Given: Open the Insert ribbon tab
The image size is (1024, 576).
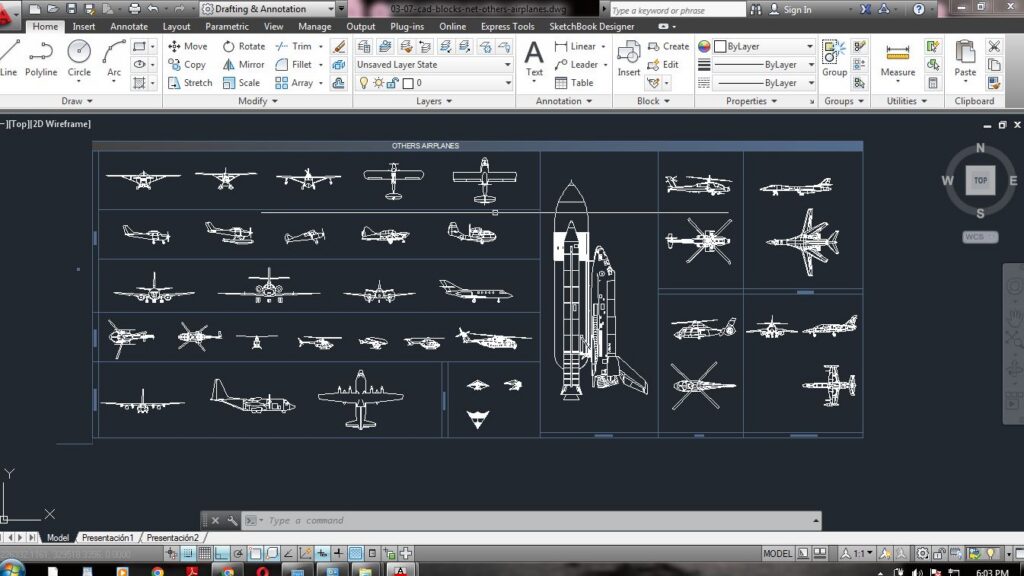Looking at the screenshot, I should point(84,27).
